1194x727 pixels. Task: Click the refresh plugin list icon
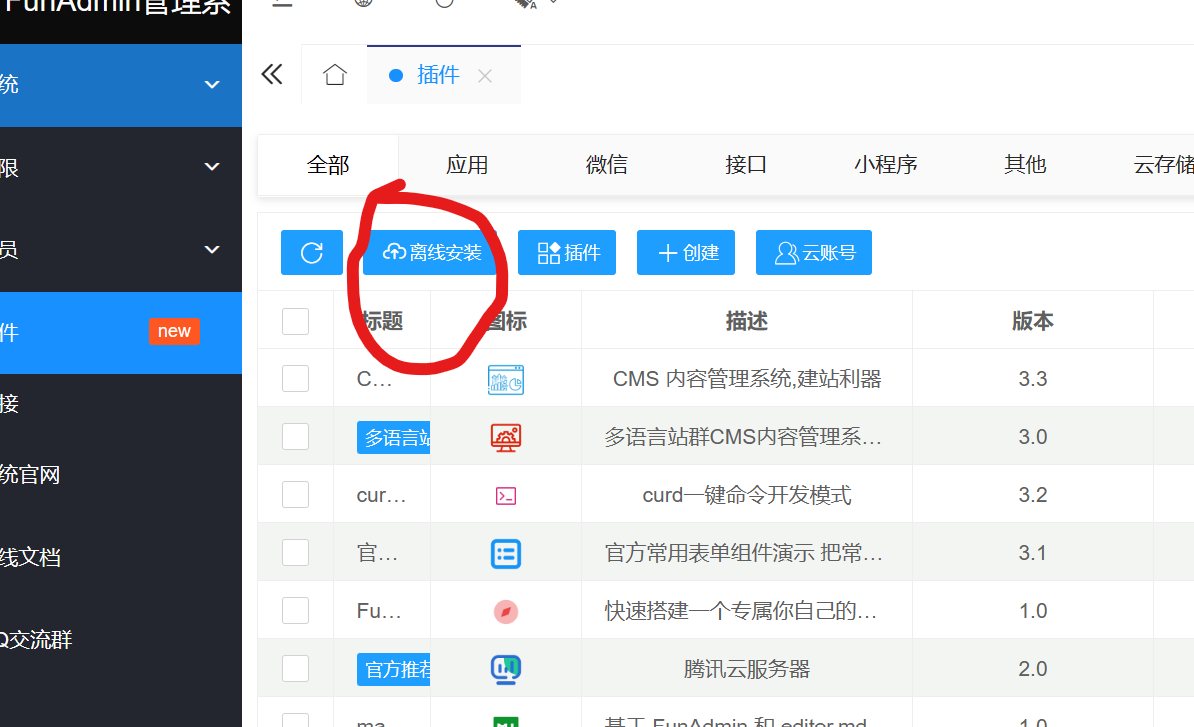[x=311, y=252]
